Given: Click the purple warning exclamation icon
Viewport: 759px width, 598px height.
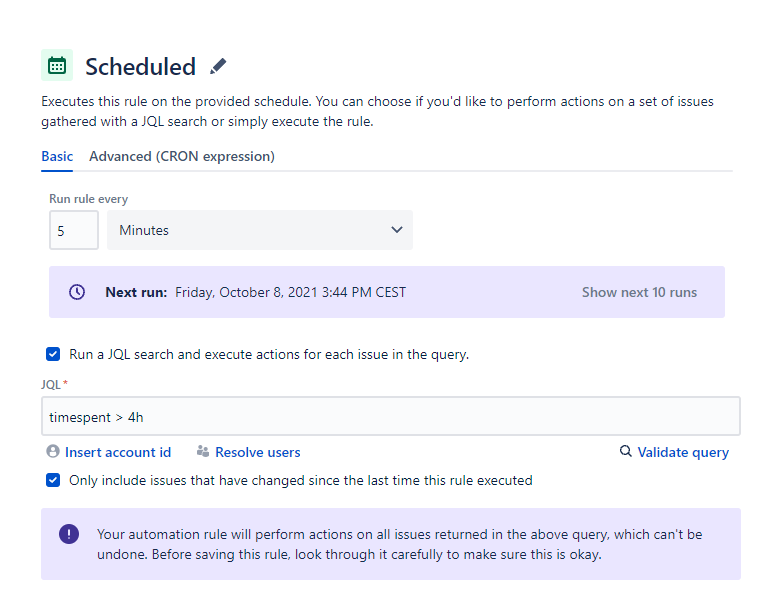Looking at the screenshot, I should [x=69, y=534].
